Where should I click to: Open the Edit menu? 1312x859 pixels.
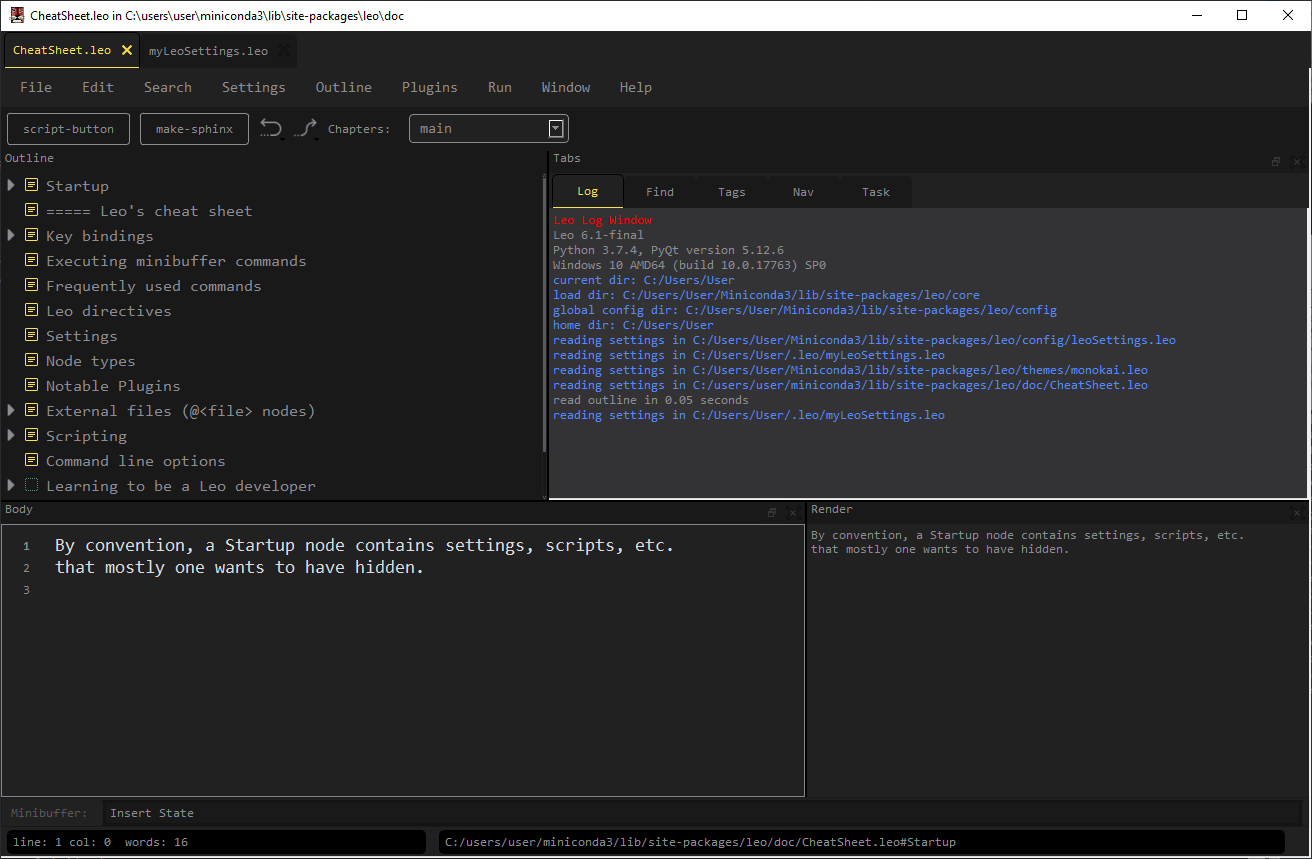pyautogui.click(x=98, y=87)
